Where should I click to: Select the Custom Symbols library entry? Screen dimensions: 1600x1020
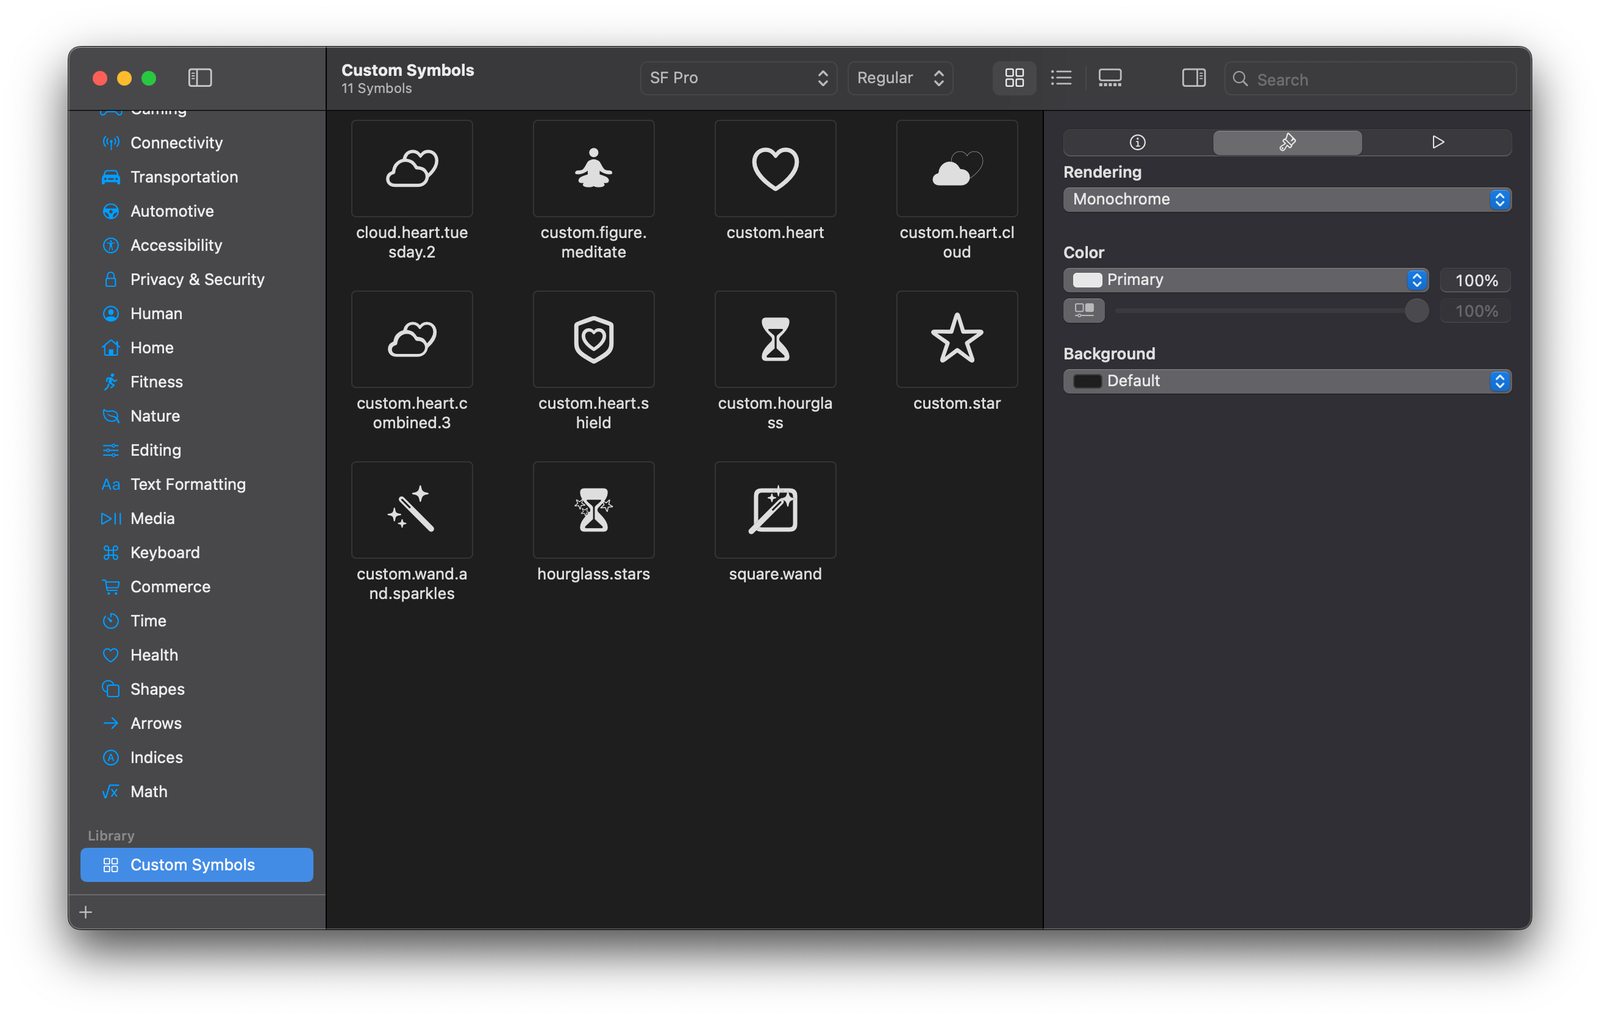pos(196,864)
